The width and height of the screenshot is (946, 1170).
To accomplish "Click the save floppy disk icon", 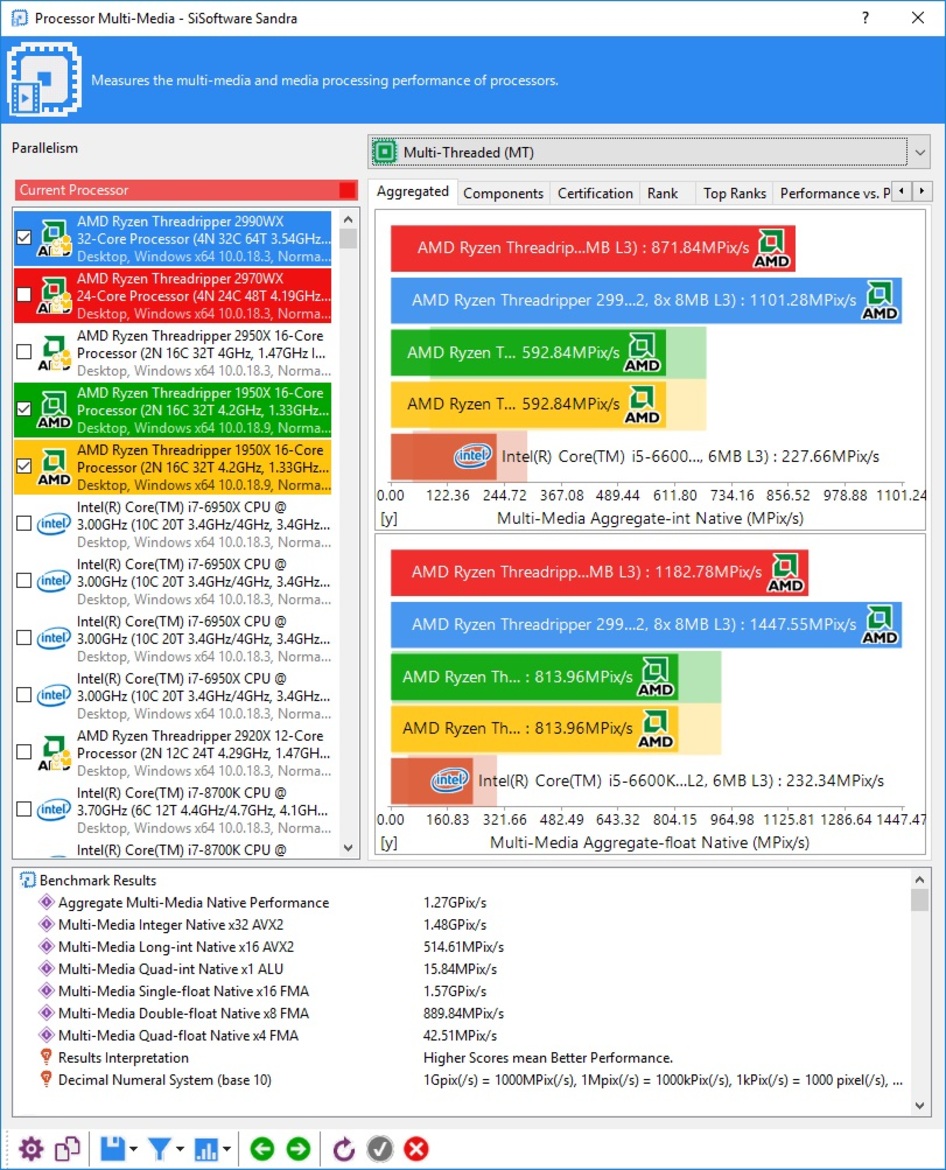I will pyautogui.click(x=113, y=1148).
